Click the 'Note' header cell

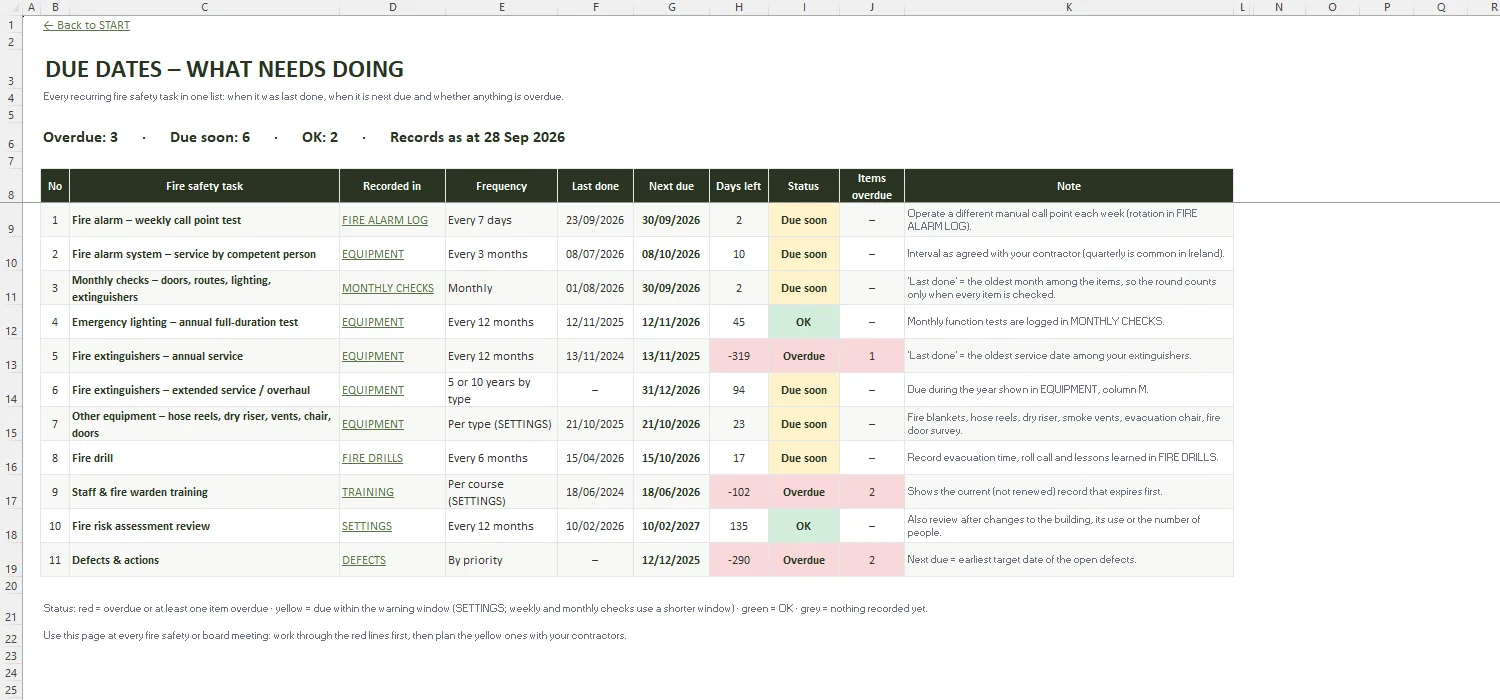tap(1069, 186)
